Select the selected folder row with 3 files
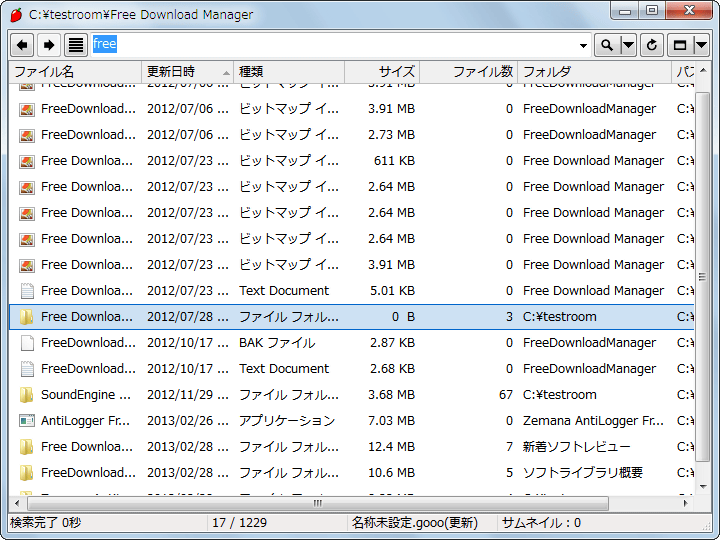 [351, 317]
